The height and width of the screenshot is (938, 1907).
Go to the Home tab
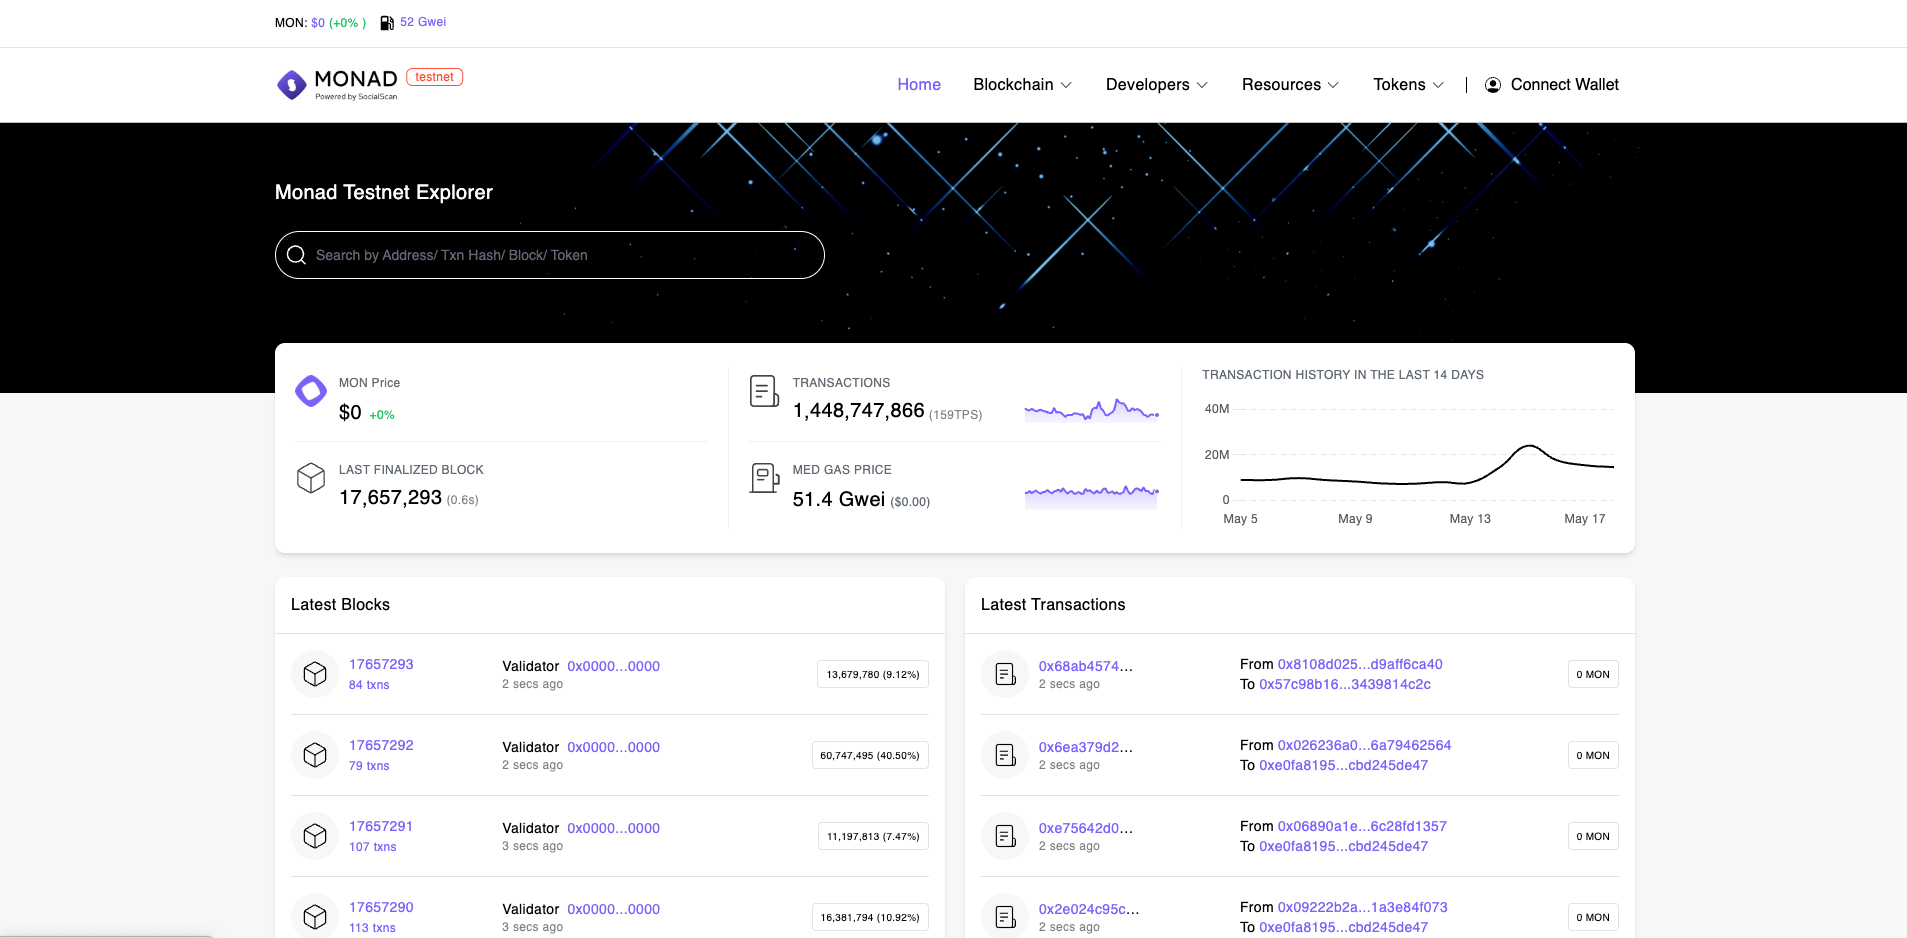(x=919, y=85)
